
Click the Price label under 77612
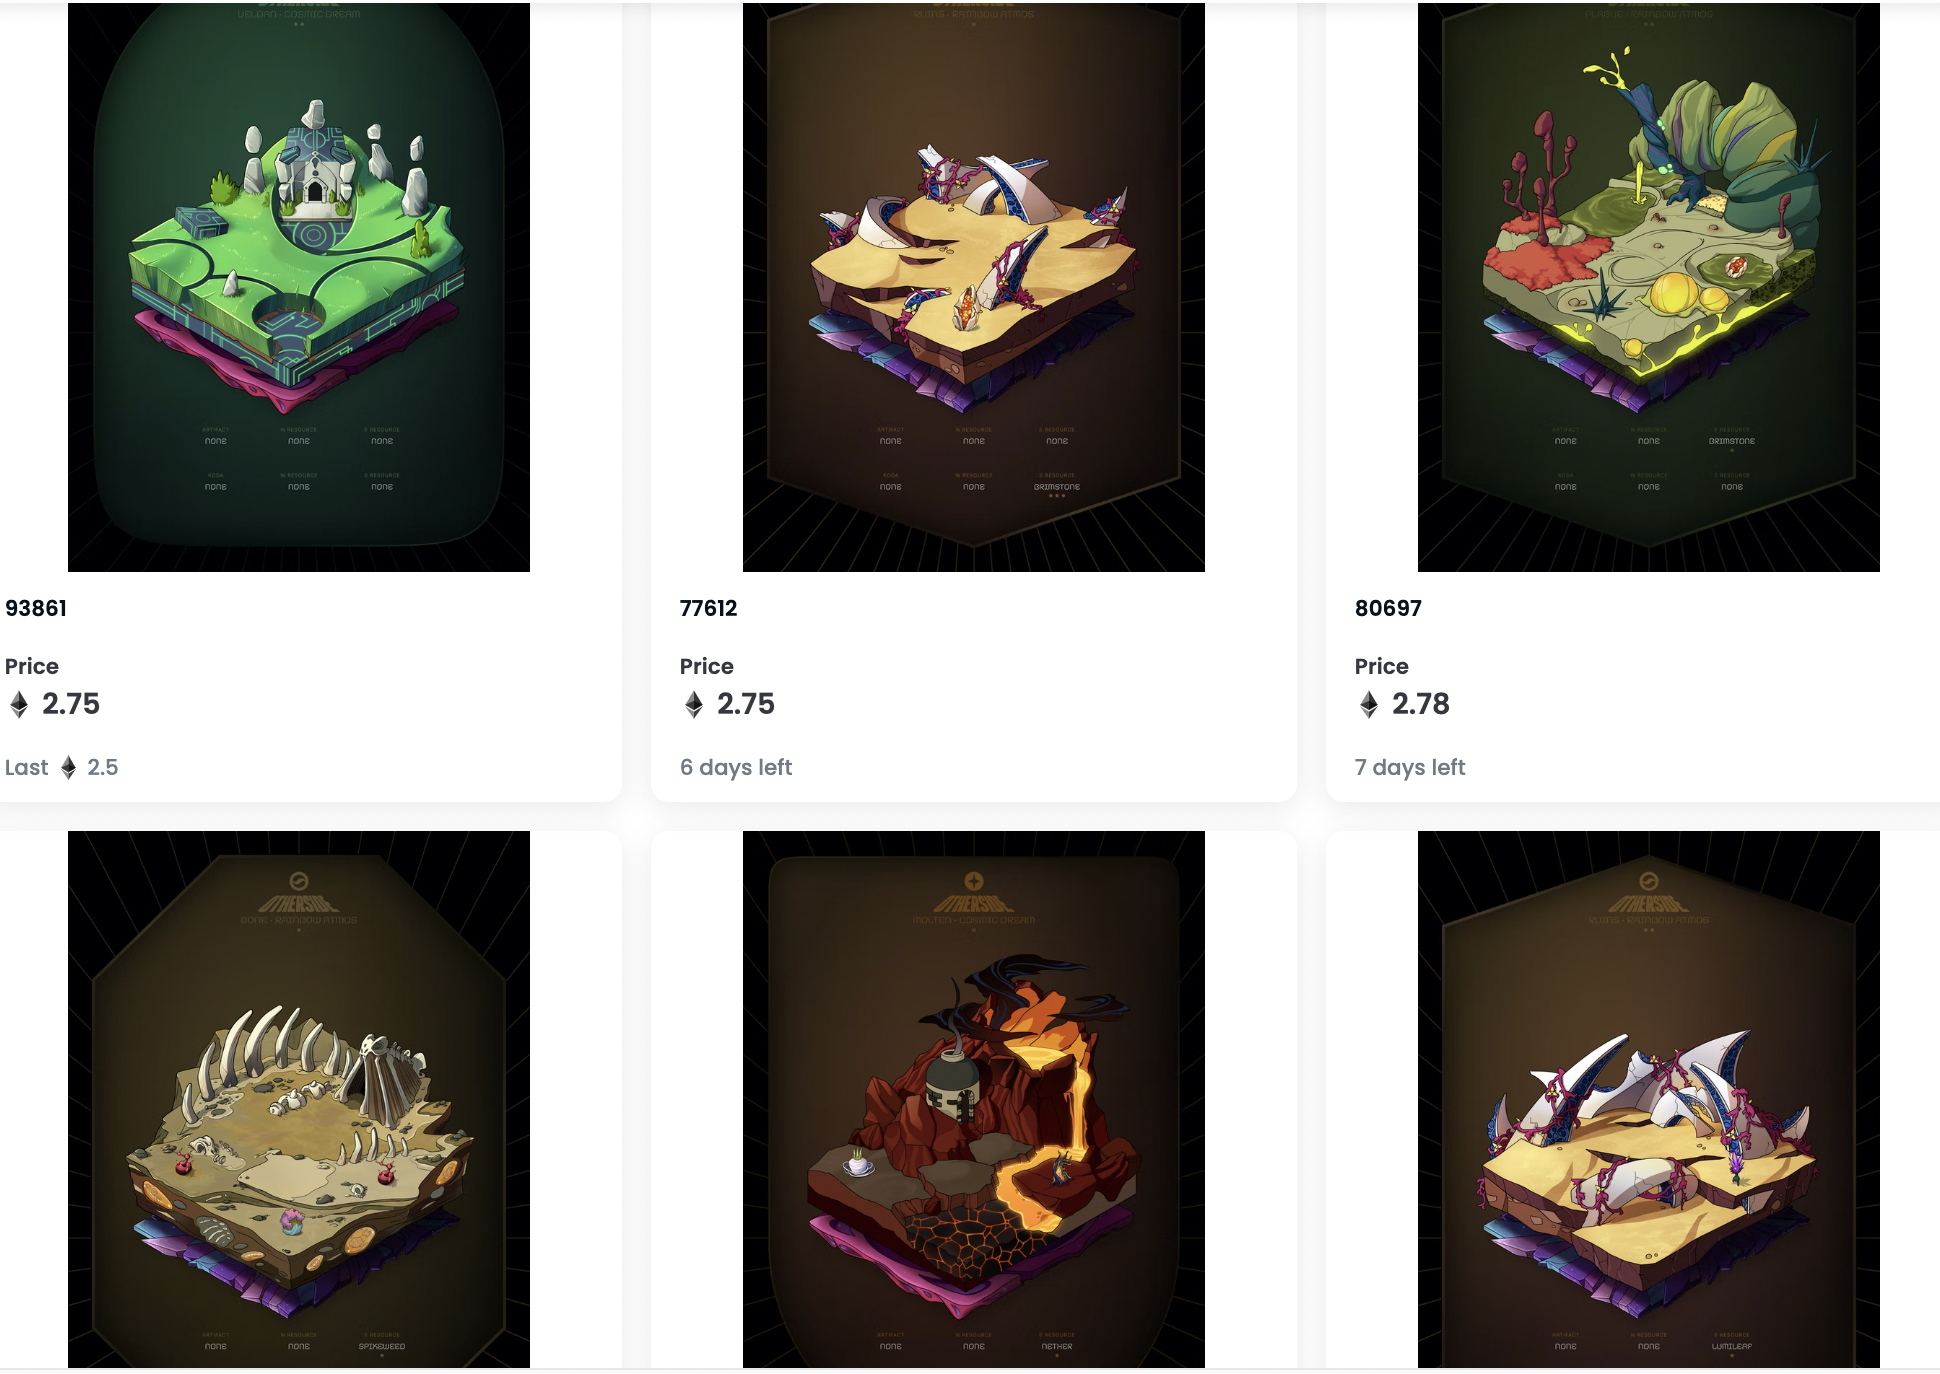click(x=707, y=666)
